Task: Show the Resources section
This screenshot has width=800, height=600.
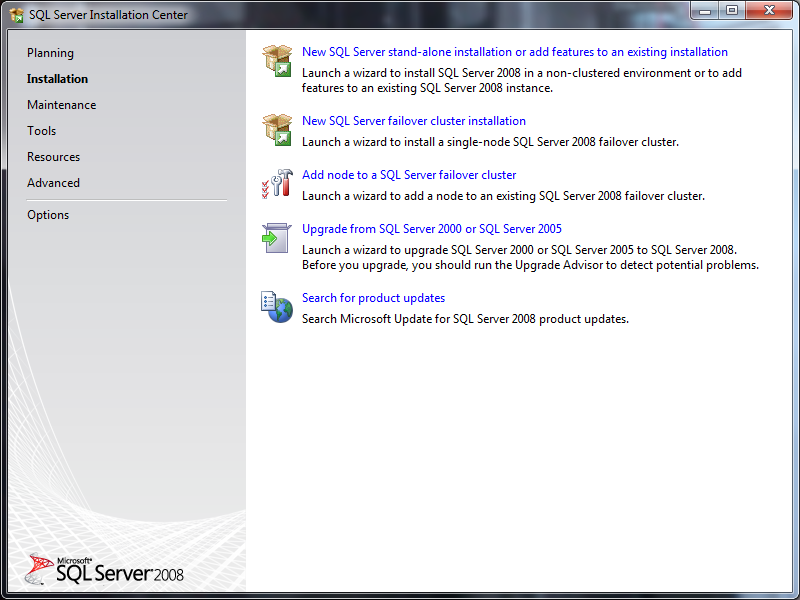Action: click(x=53, y=157)
